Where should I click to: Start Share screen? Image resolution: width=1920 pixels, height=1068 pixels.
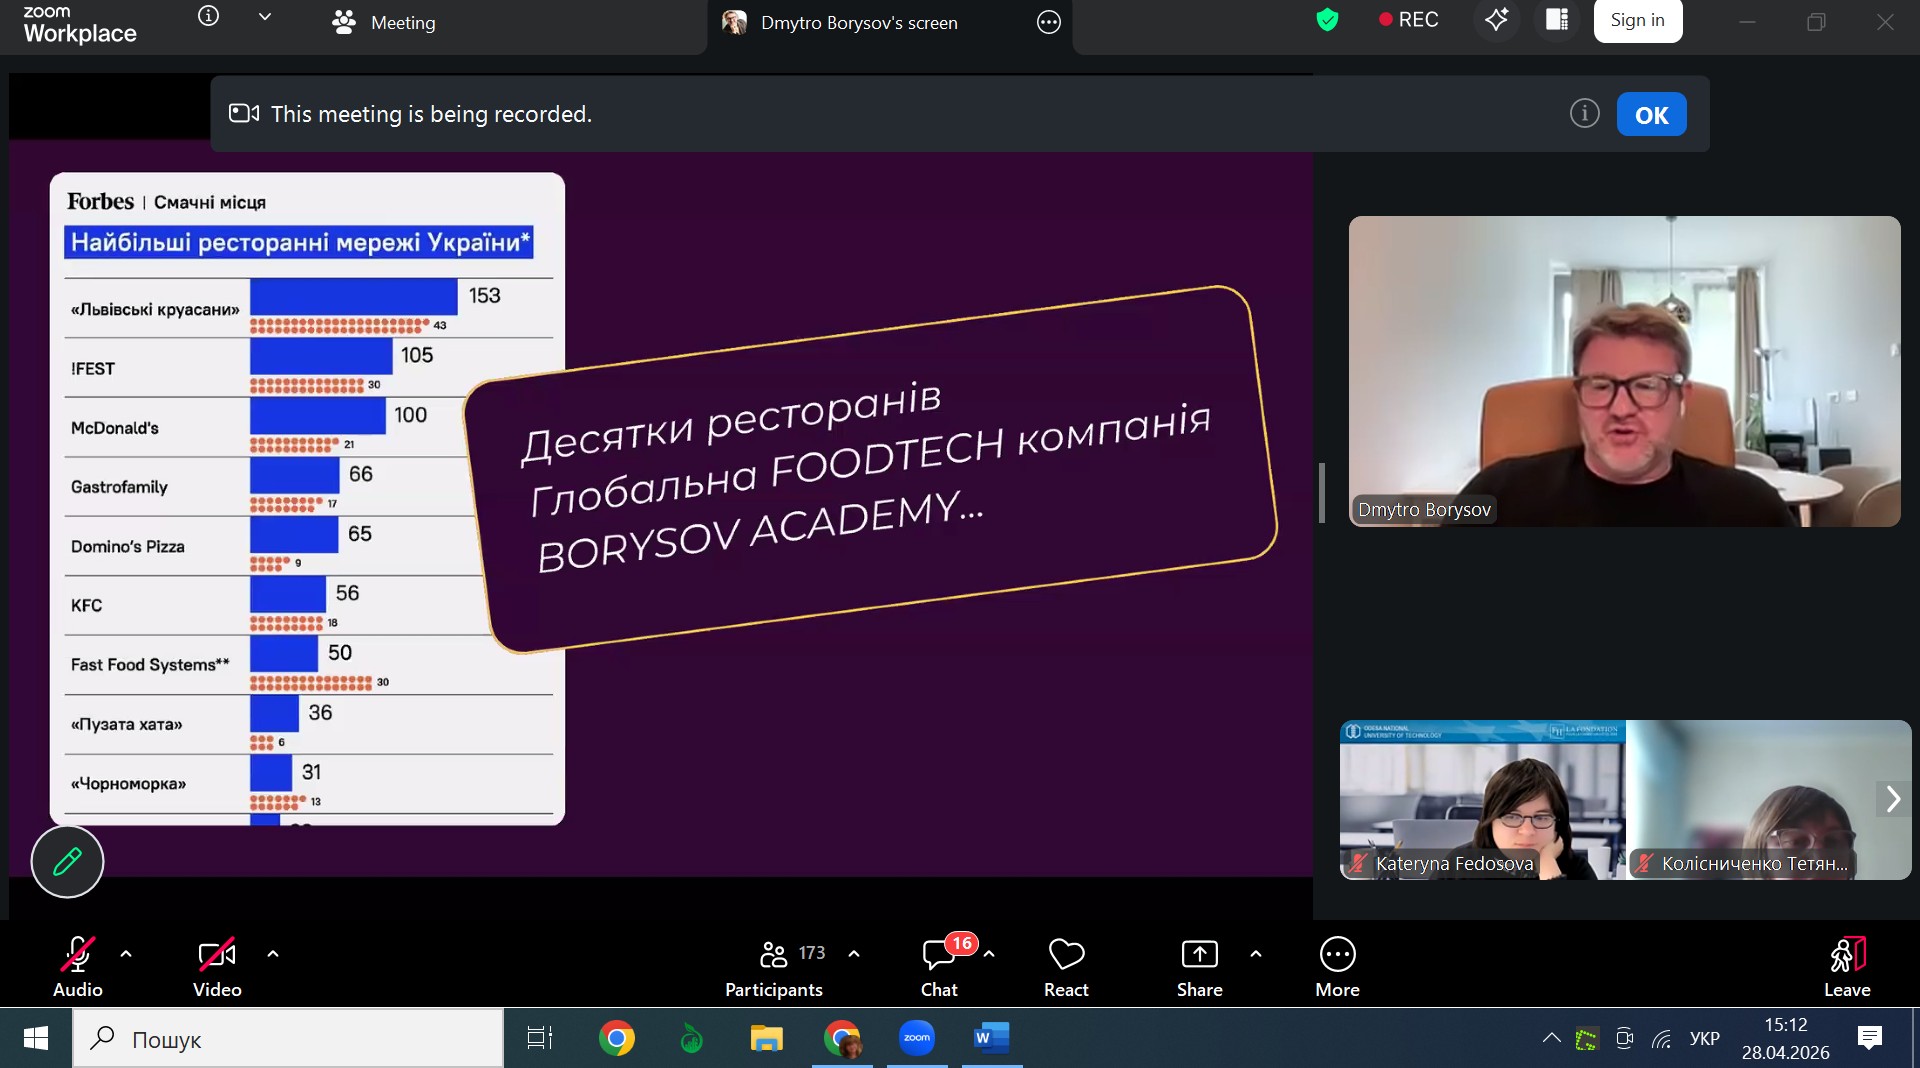[1200, 967]
